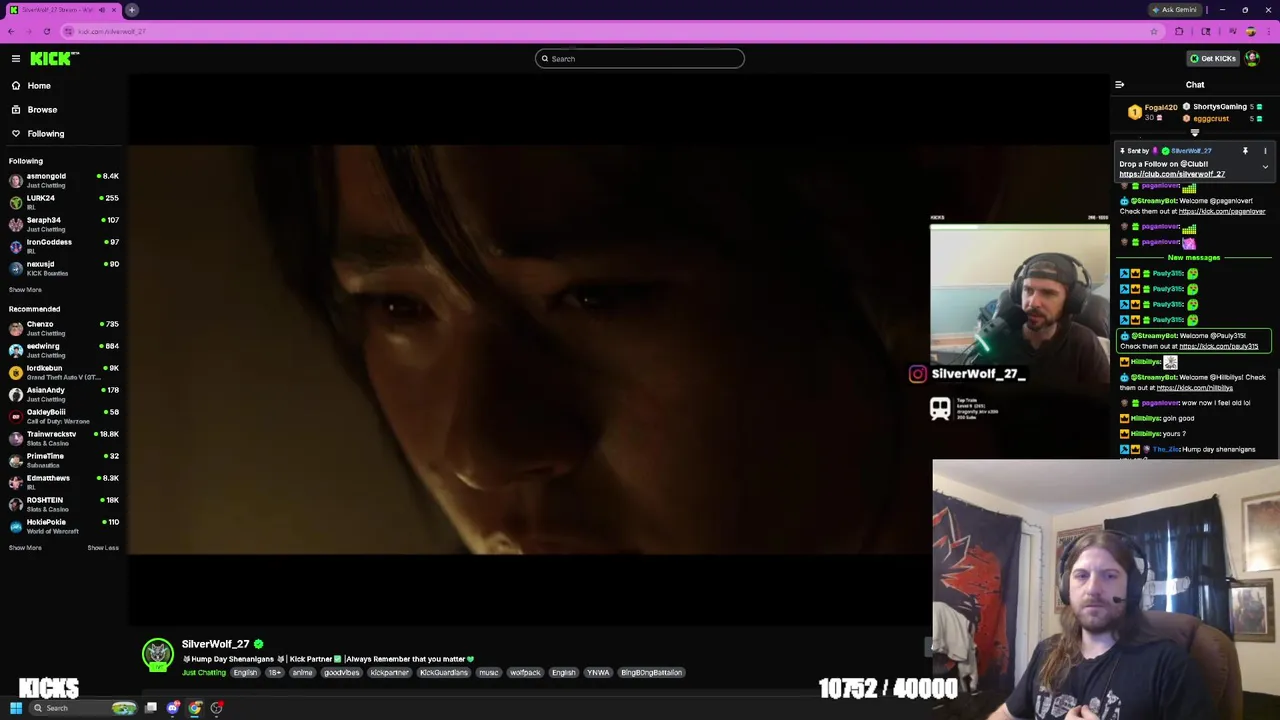Open kick.com/hillbillys link in chat
1280x720 pixels.
pyautogui.click(x=1195, y=388)
